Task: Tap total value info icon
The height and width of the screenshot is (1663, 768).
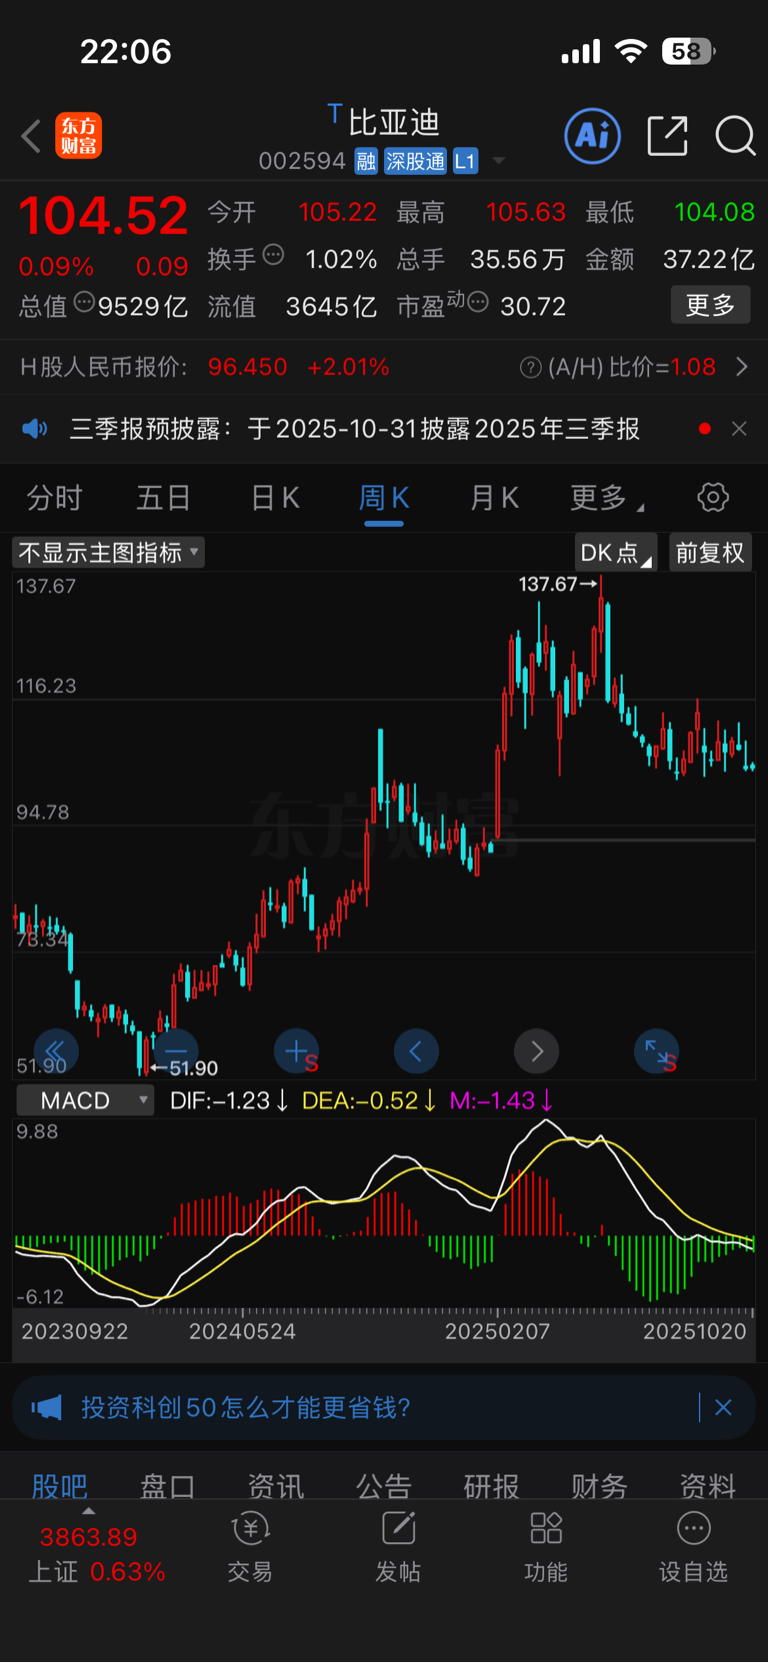Action: [84, 302]
